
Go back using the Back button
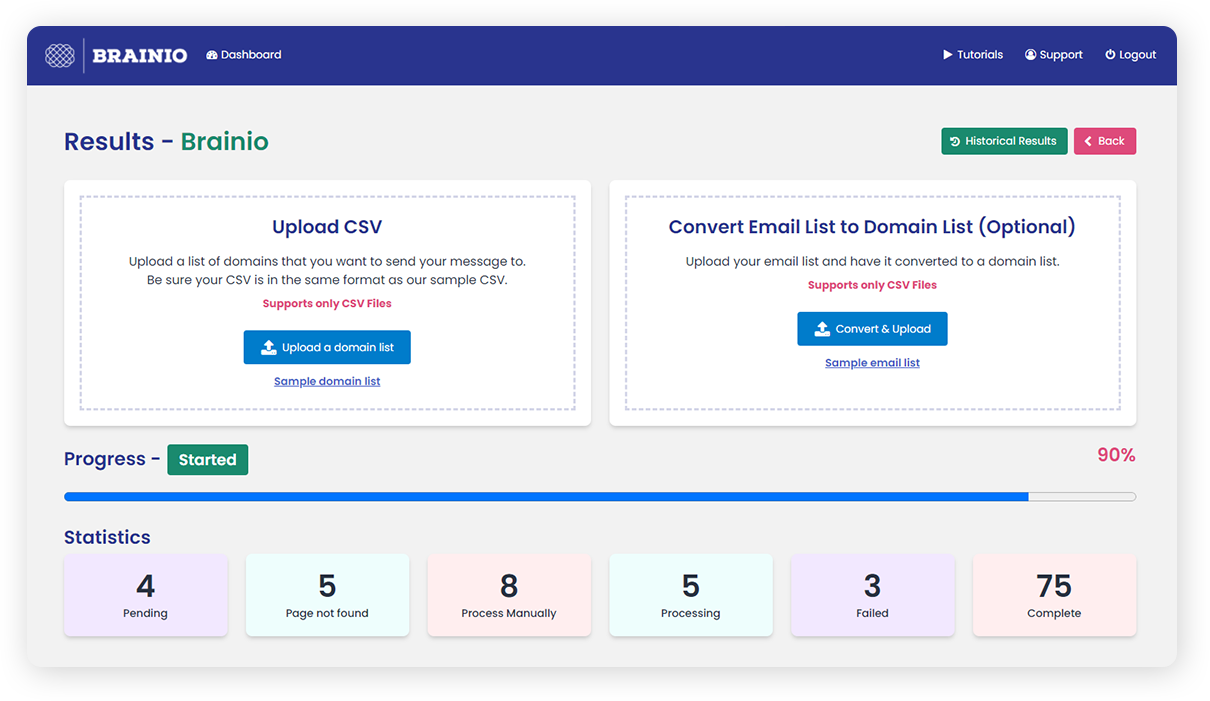1105,141
